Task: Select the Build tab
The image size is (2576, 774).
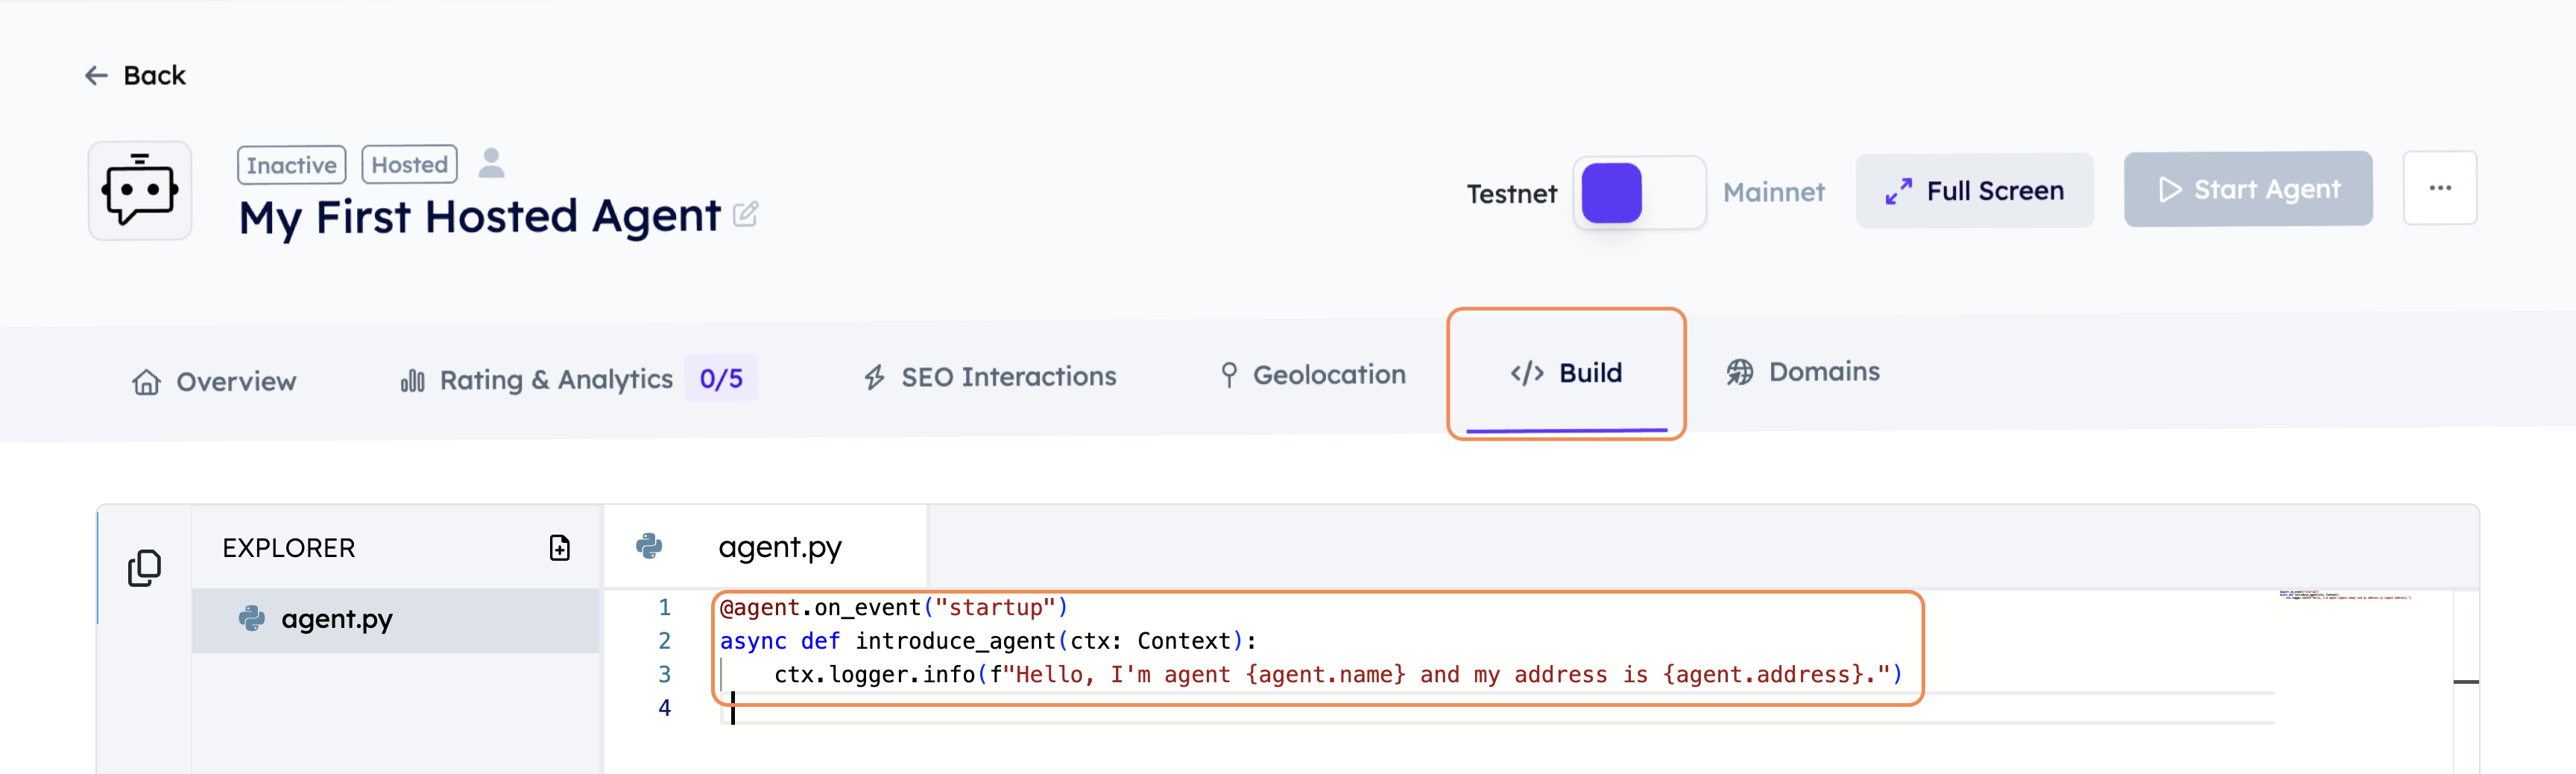Action: point(1566,373)
